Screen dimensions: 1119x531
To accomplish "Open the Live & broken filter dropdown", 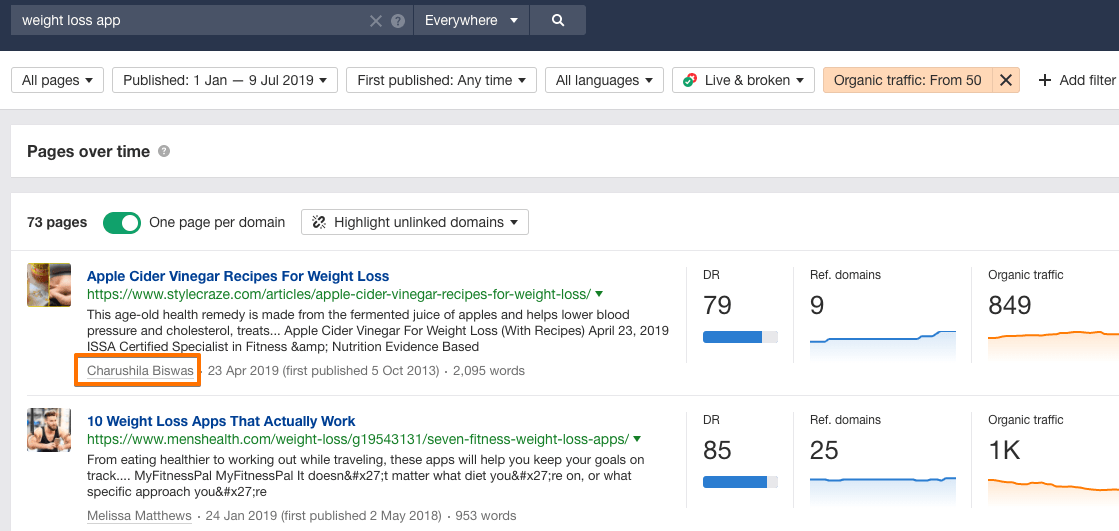I will [x=743, y=80].
